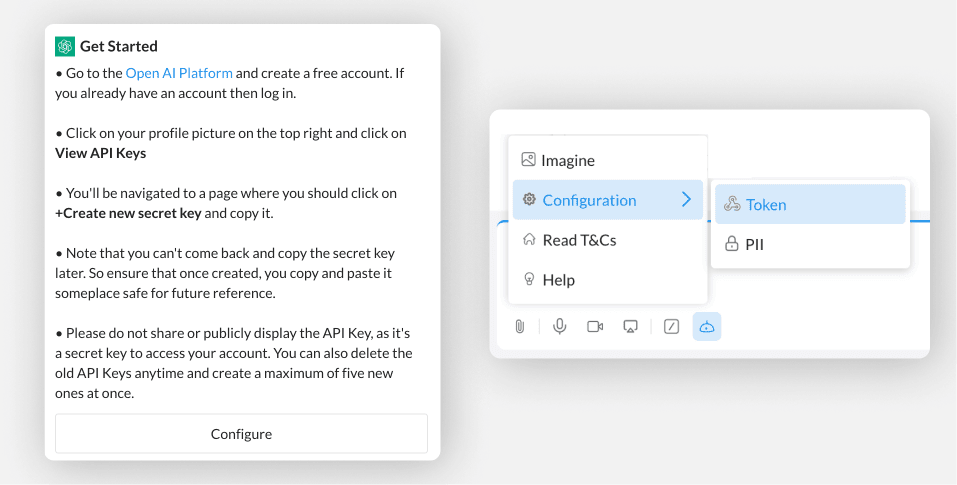
Task: Click the lightbulb icon next to Help
Action: tap(529, 279)
